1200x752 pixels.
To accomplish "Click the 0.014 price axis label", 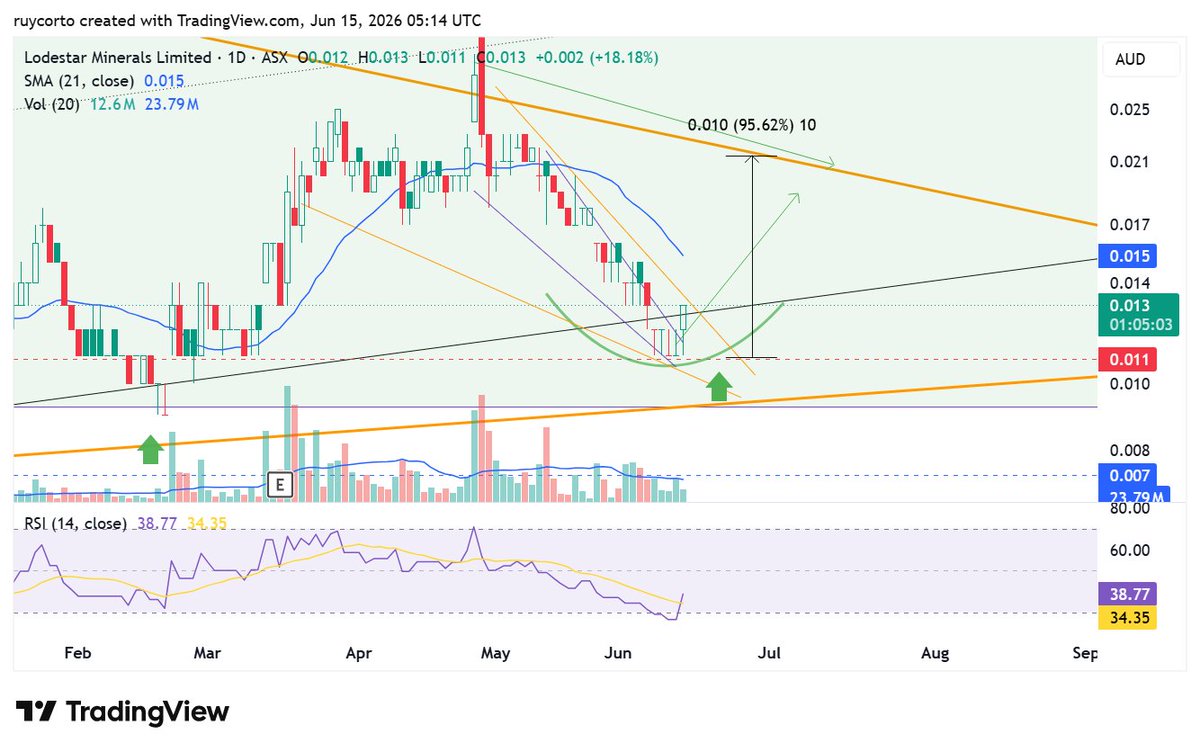I will tap(1128, 283).
